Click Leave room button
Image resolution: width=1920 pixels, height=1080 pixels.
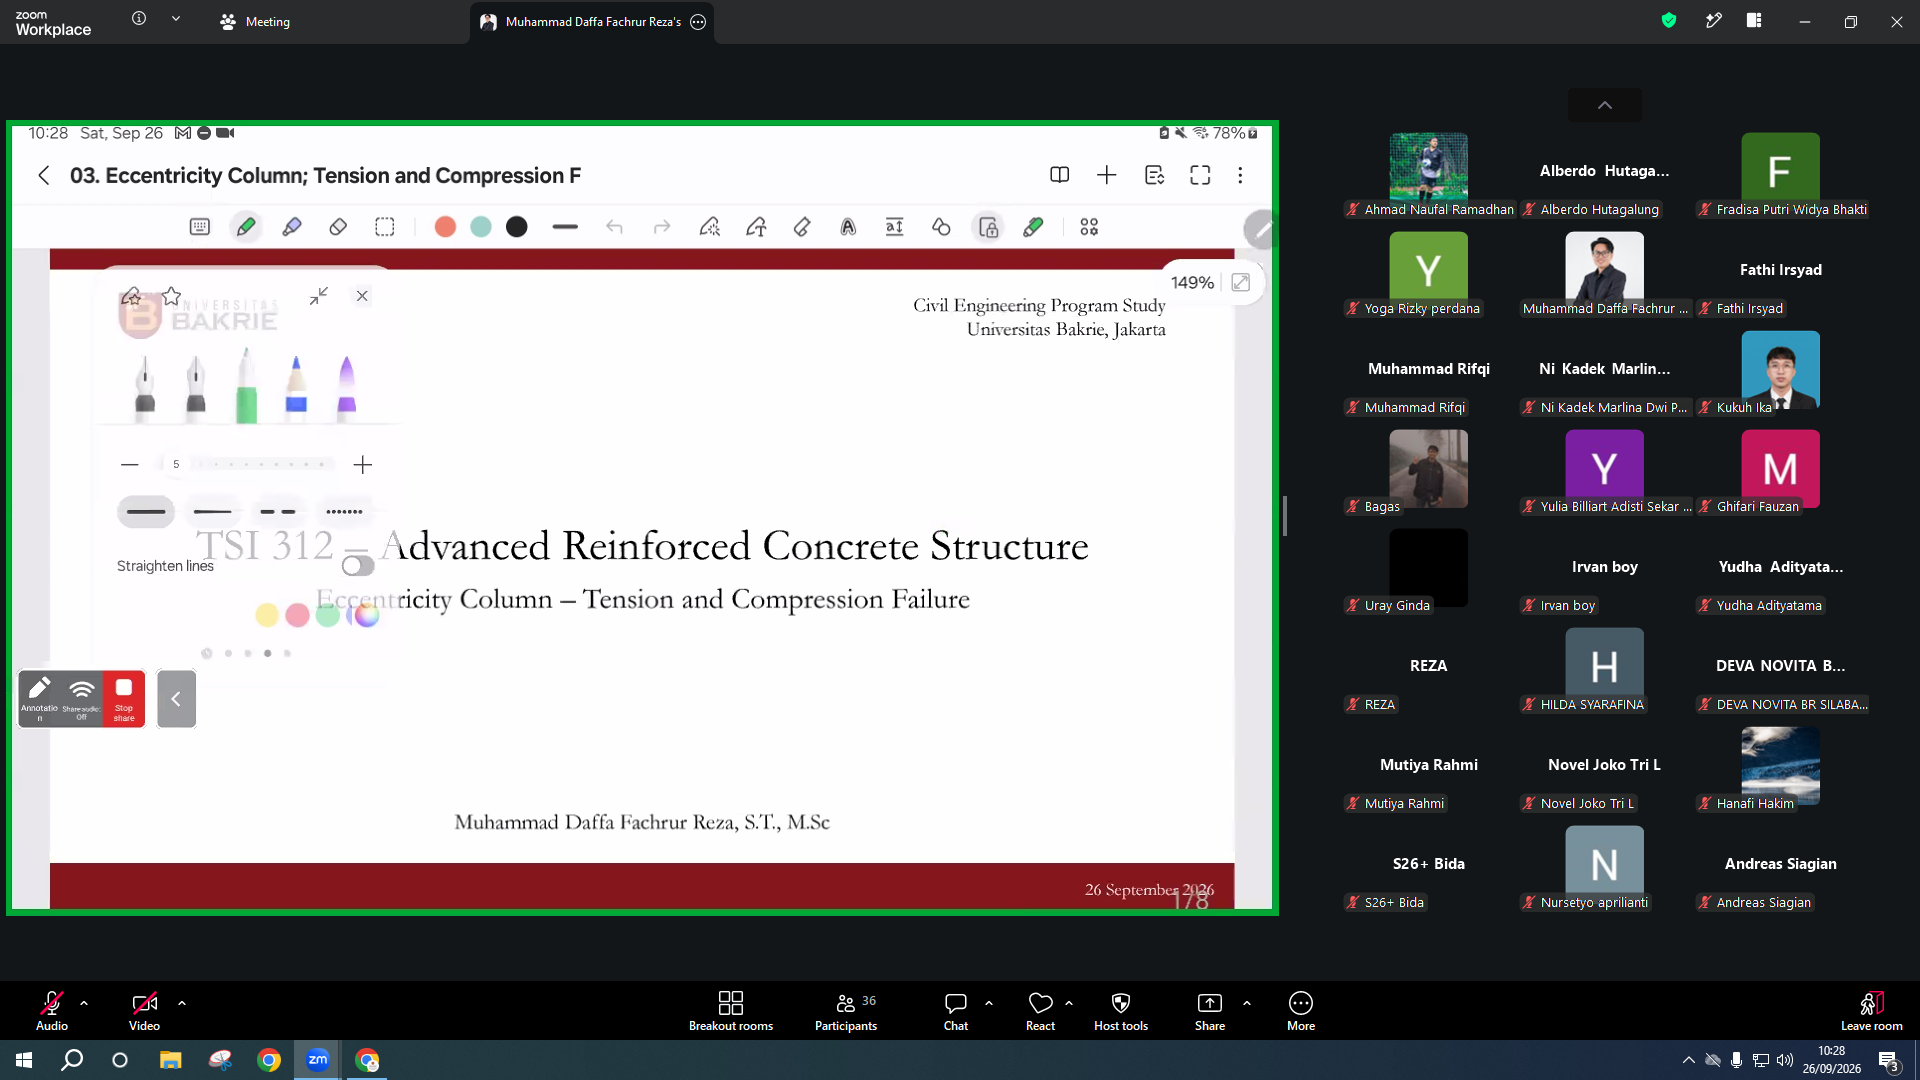(1872, 1011)
